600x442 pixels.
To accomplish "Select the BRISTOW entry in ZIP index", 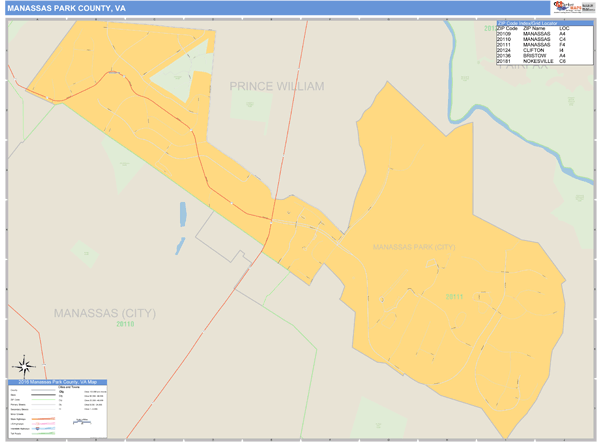I will [535, 55].
